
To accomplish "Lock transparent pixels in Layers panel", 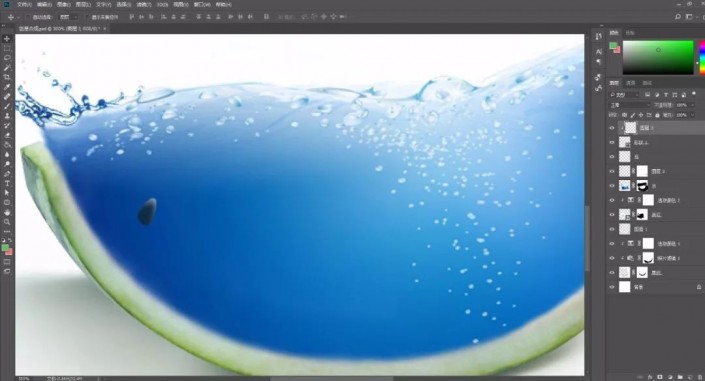I will coord(625,116).
